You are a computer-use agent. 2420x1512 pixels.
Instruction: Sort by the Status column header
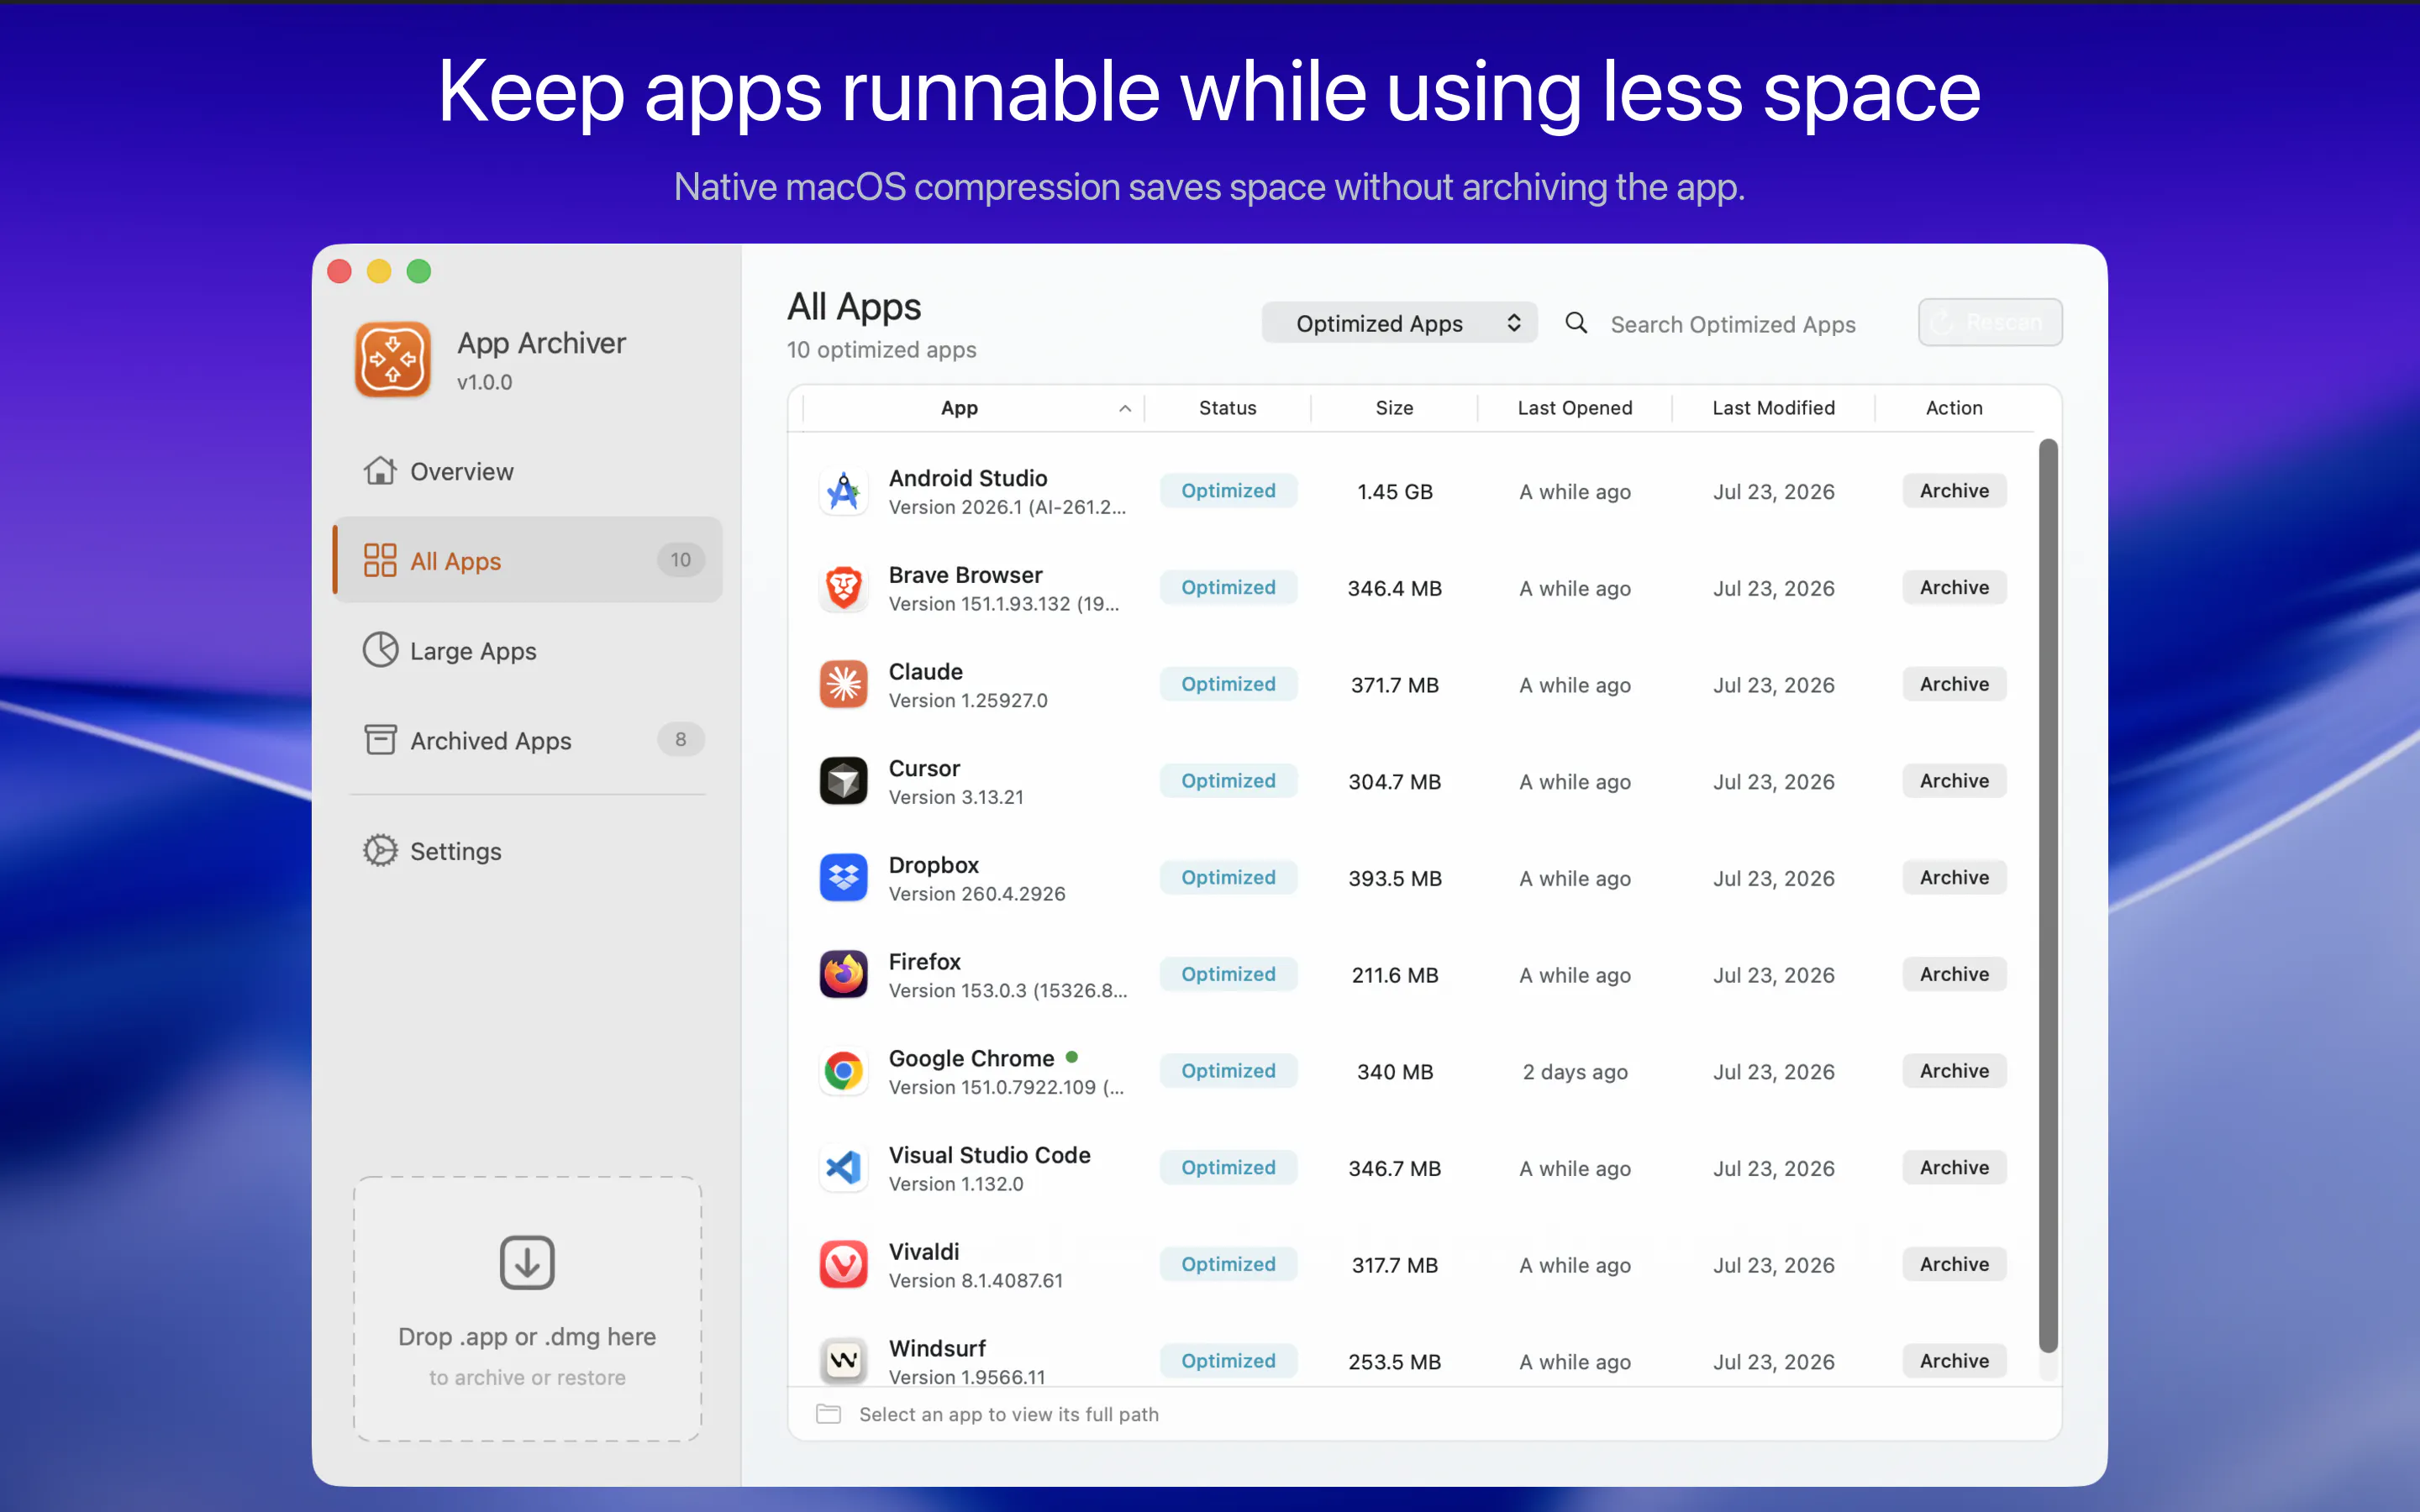click(x=1227, y=408)
